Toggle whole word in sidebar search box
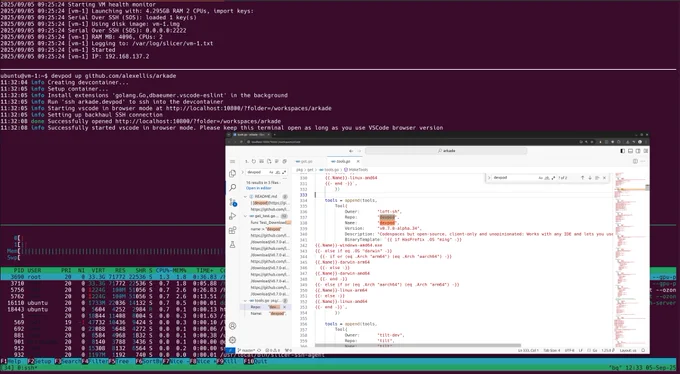680x374 pixels. [278, 172]
